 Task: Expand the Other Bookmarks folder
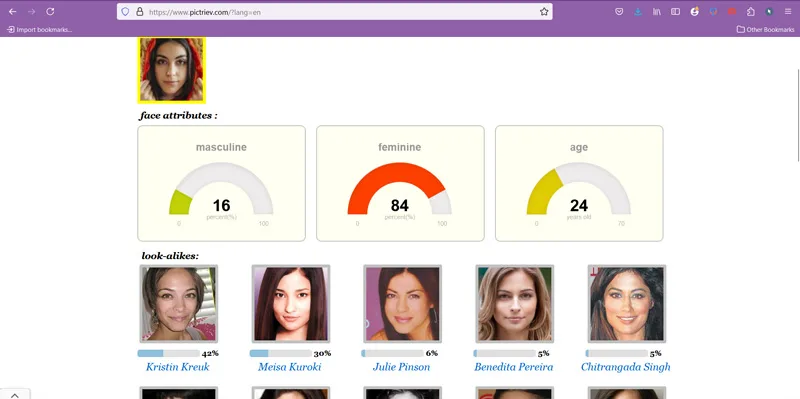click(x=765, y=30)
